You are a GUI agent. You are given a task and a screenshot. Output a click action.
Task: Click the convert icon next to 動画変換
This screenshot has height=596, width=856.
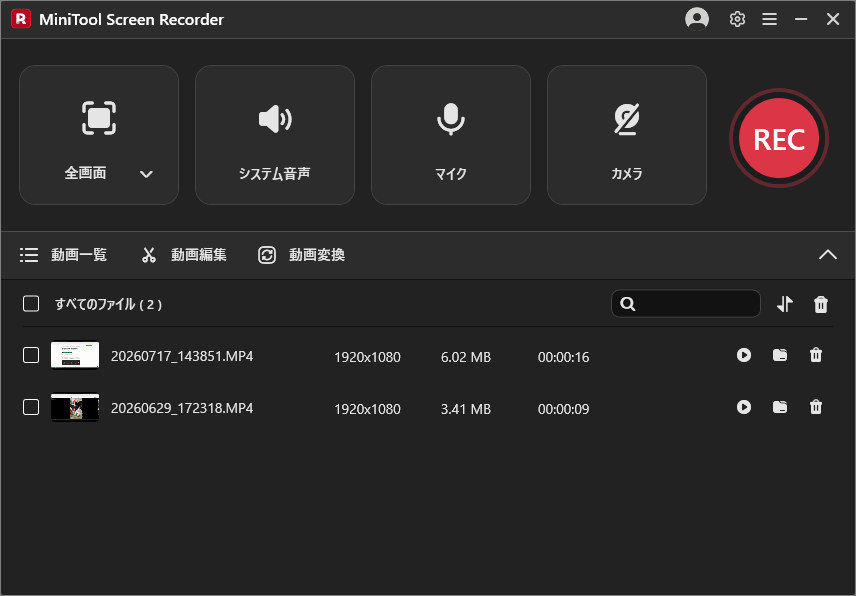click(x=267, y=255)
